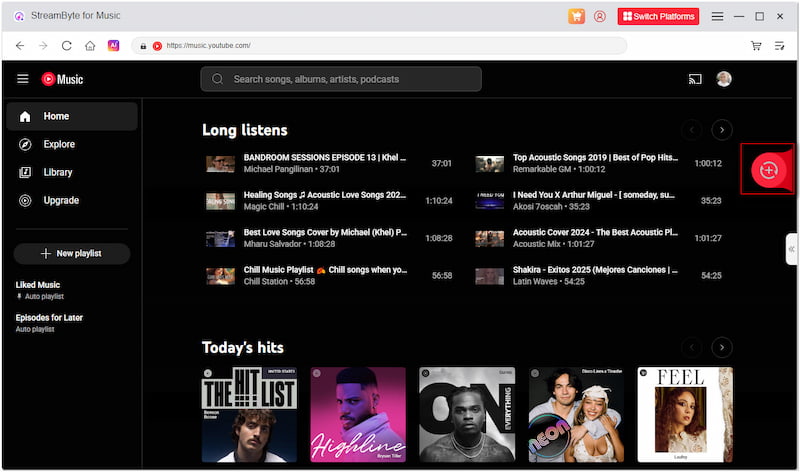This screenshot has height=472, width=800.
Task: Click the red add-to-convert floating button
Action: tap(768, 170)
